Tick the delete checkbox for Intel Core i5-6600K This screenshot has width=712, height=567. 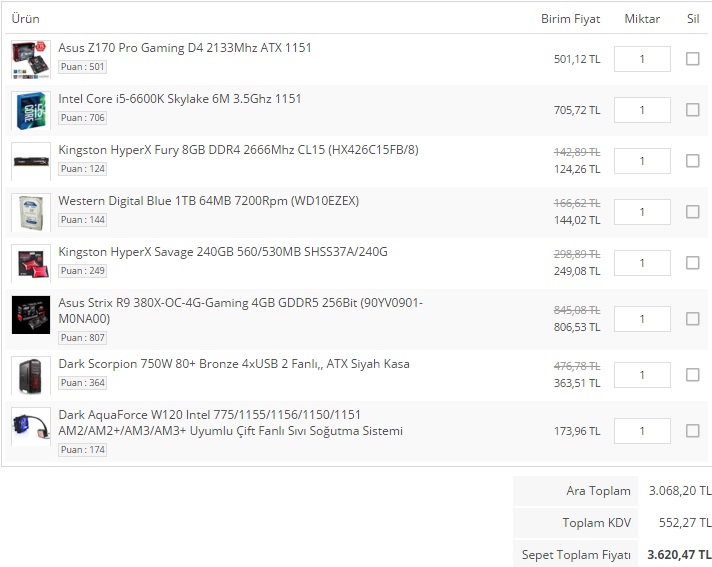pyautogui.click(x=692, y=110)
